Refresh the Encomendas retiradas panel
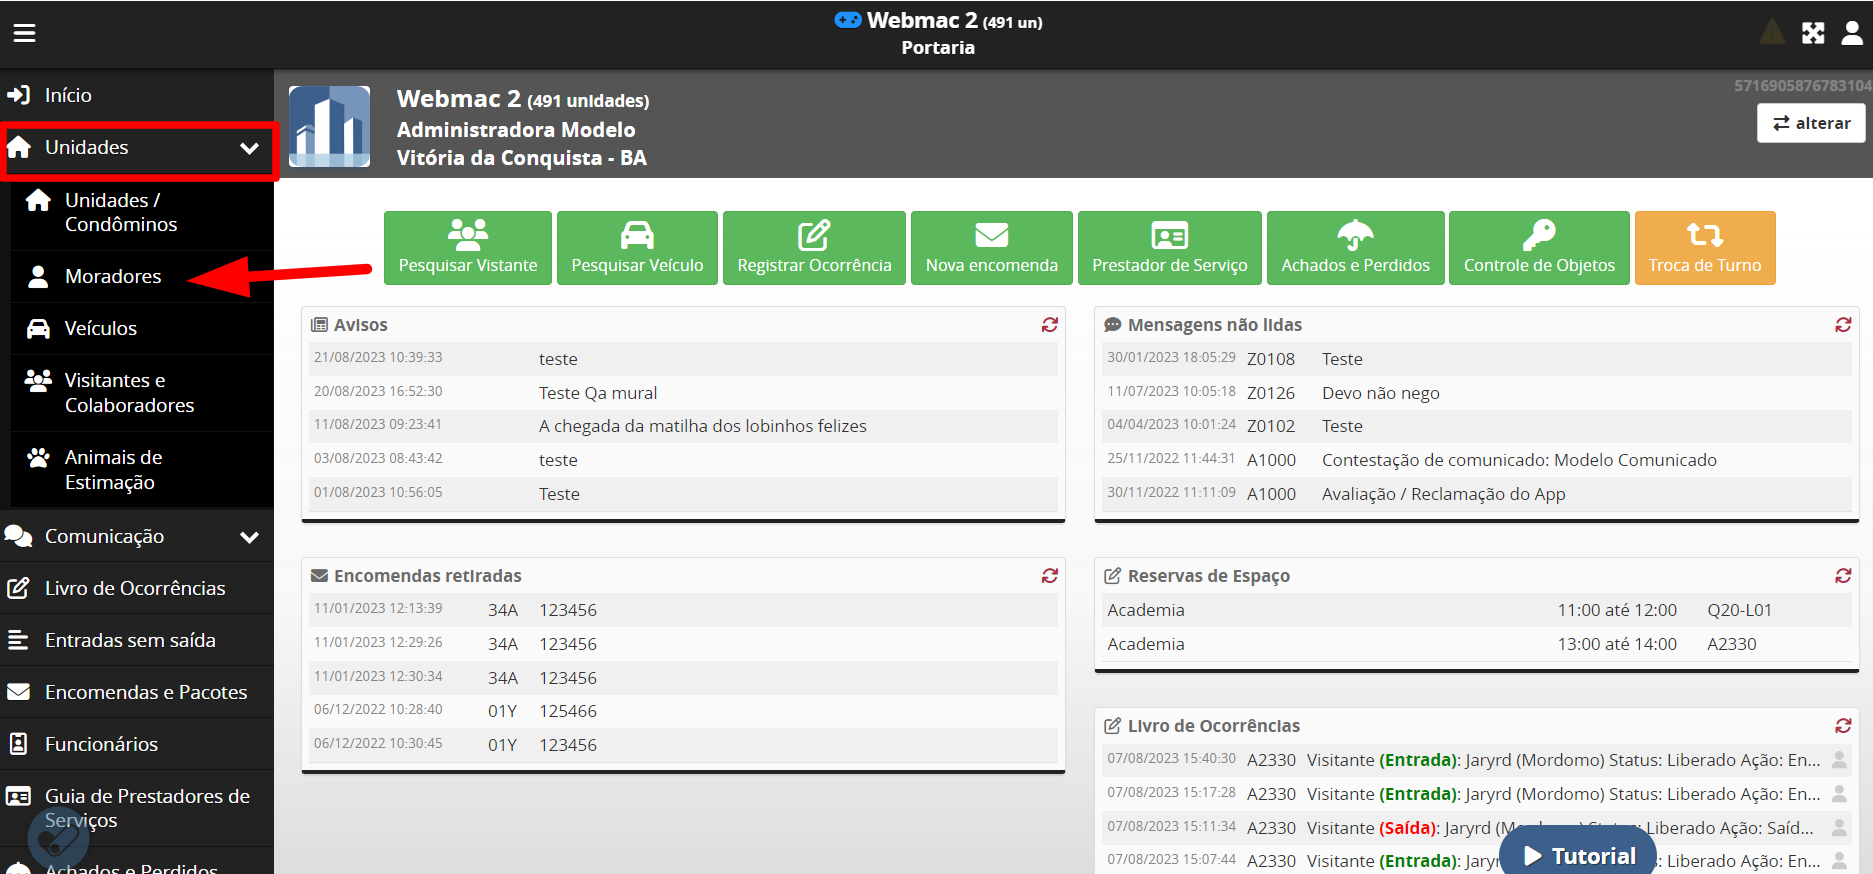 (x=1049, y=576)
